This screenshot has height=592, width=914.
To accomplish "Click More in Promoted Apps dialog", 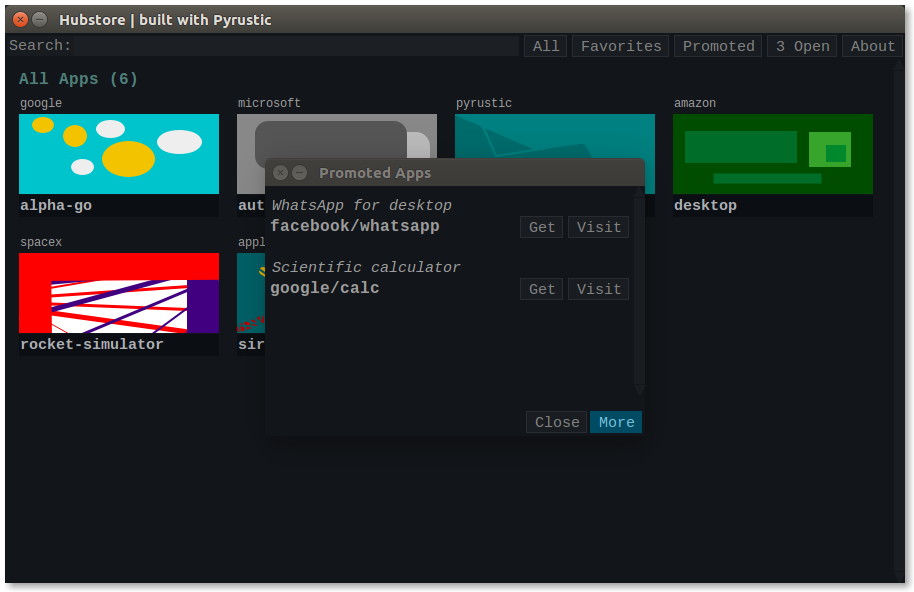I will [616, 422].
